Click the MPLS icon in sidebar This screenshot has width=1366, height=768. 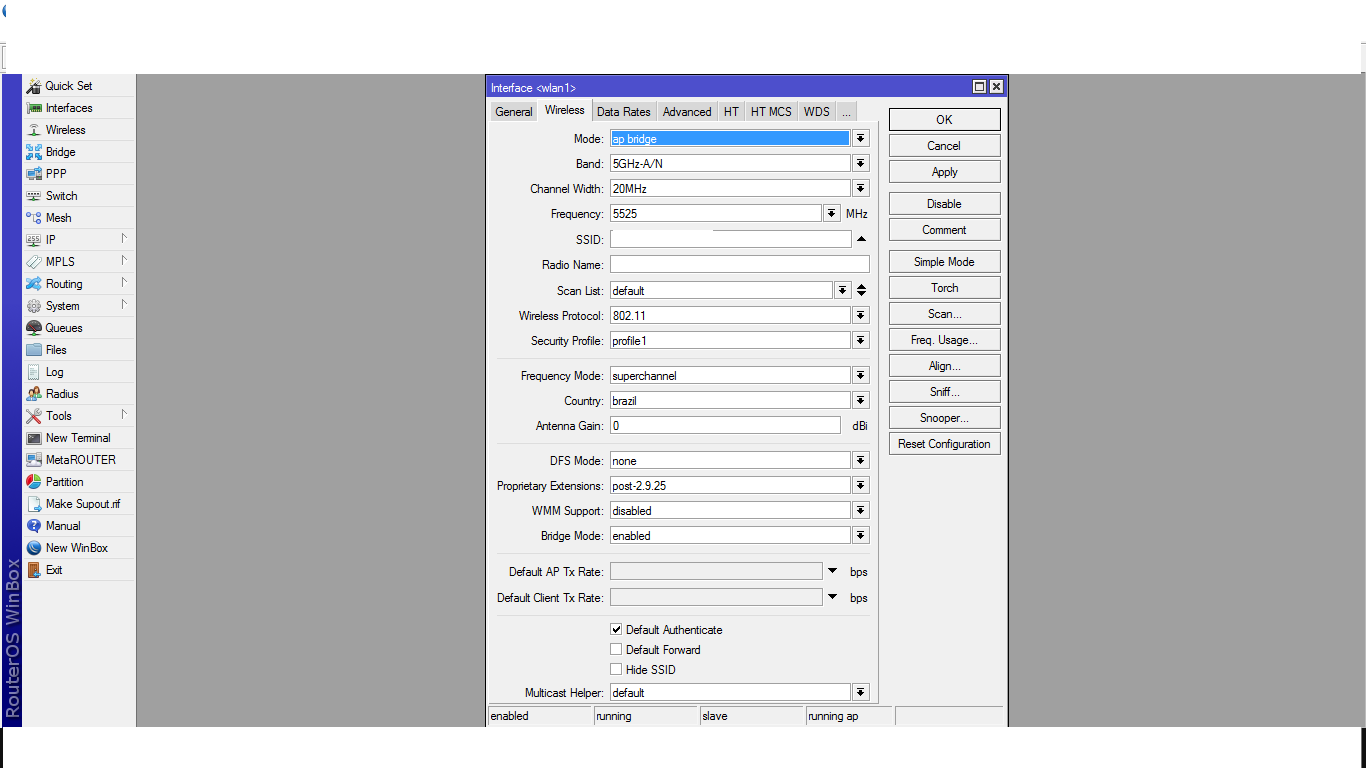click(34, 262)
